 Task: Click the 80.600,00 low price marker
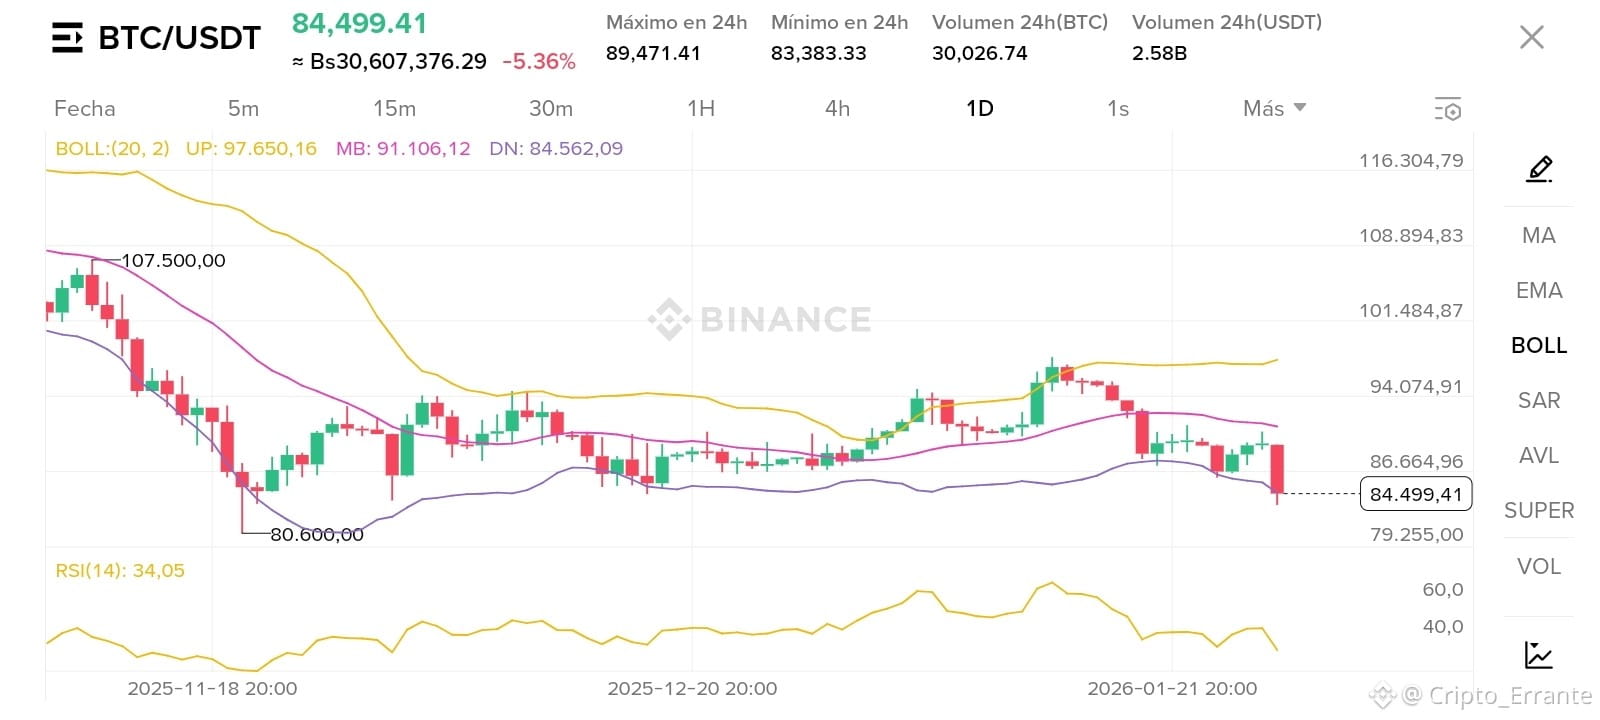(x=317, y=535)
